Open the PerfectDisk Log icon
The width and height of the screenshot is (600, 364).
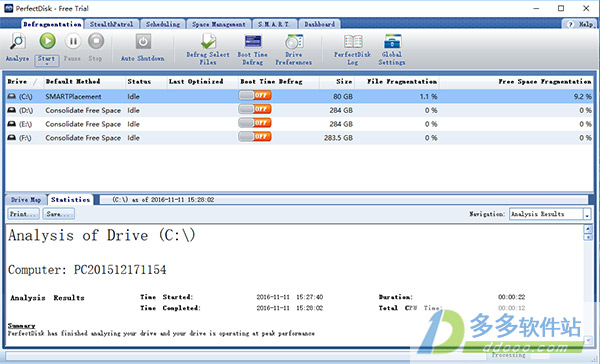click(x=353, y=41)
